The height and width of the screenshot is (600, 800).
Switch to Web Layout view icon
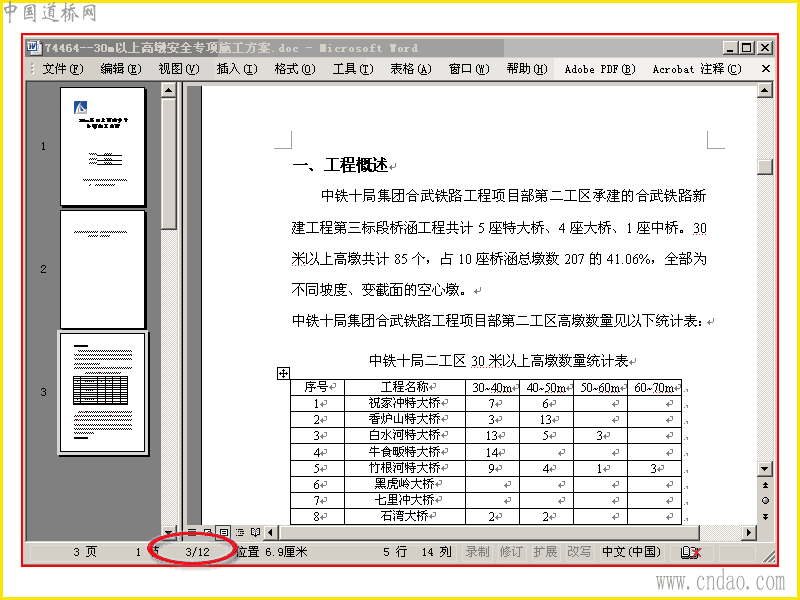tap(208, 532)
